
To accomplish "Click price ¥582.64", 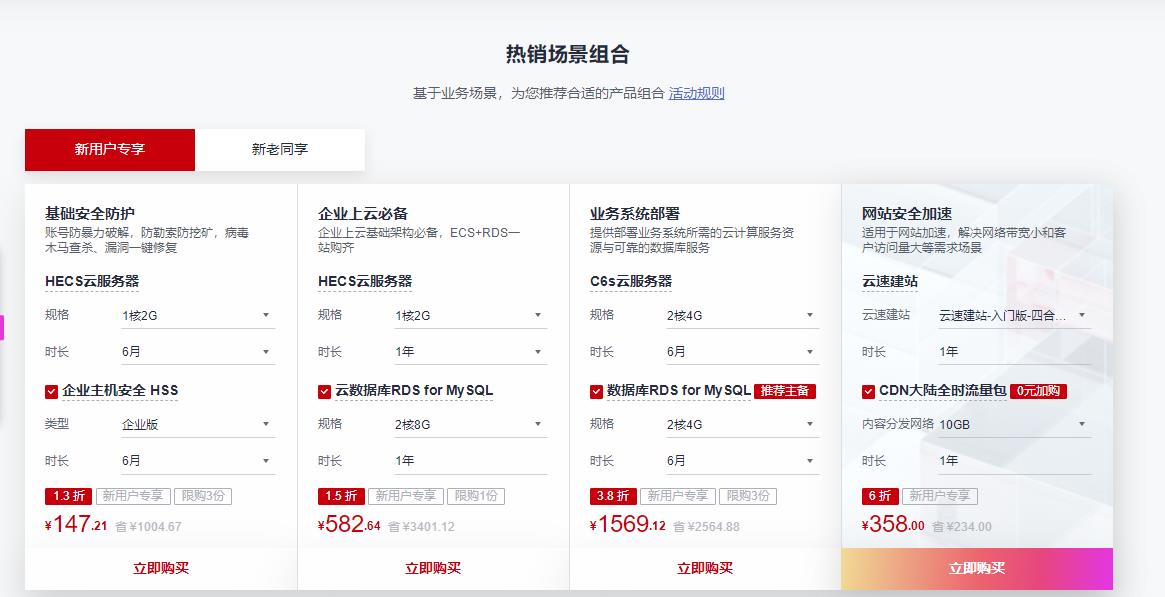I will pyautogui.click(x=349, y=524).
